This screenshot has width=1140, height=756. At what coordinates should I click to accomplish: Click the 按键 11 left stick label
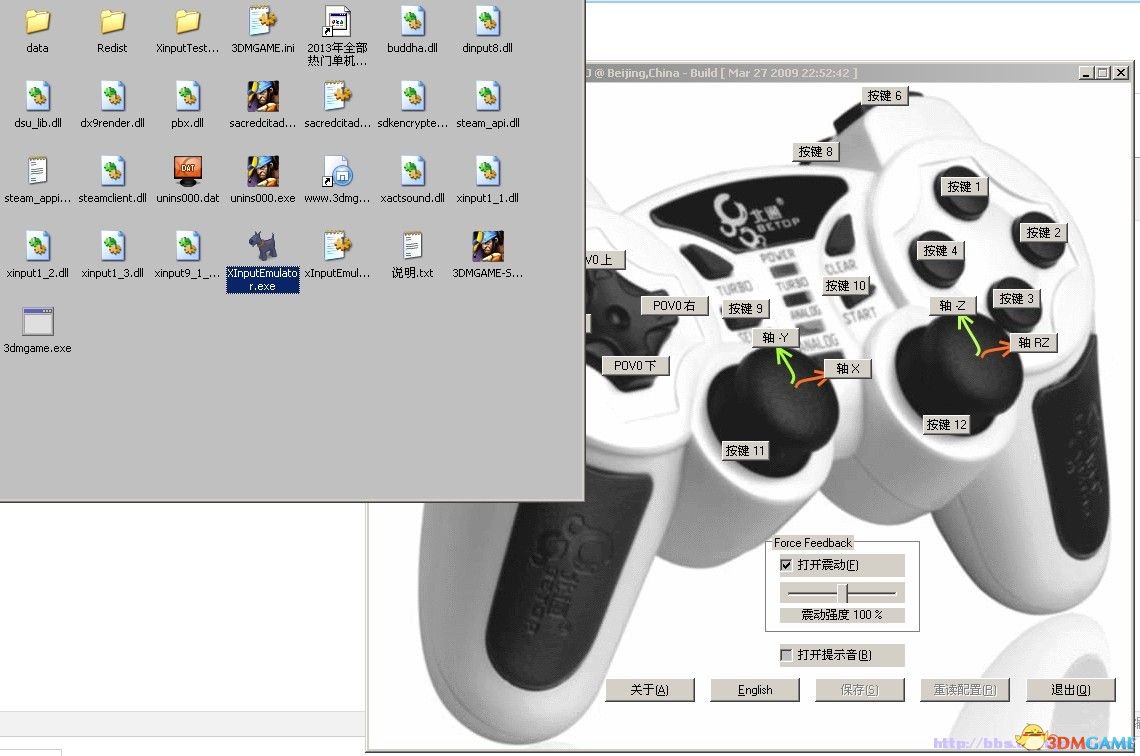(744, 451)
